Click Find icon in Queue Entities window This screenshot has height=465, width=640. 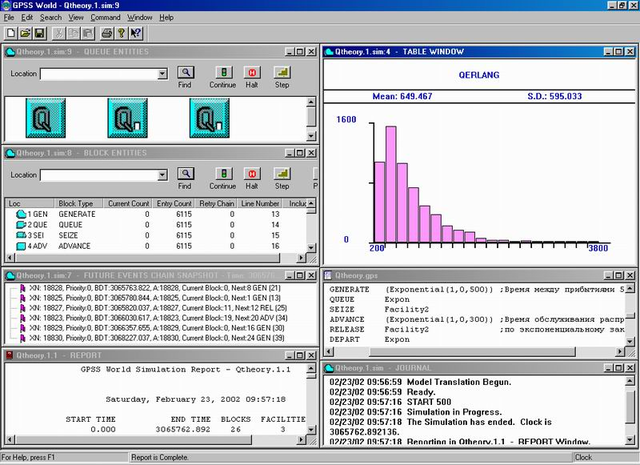(185, 73)
